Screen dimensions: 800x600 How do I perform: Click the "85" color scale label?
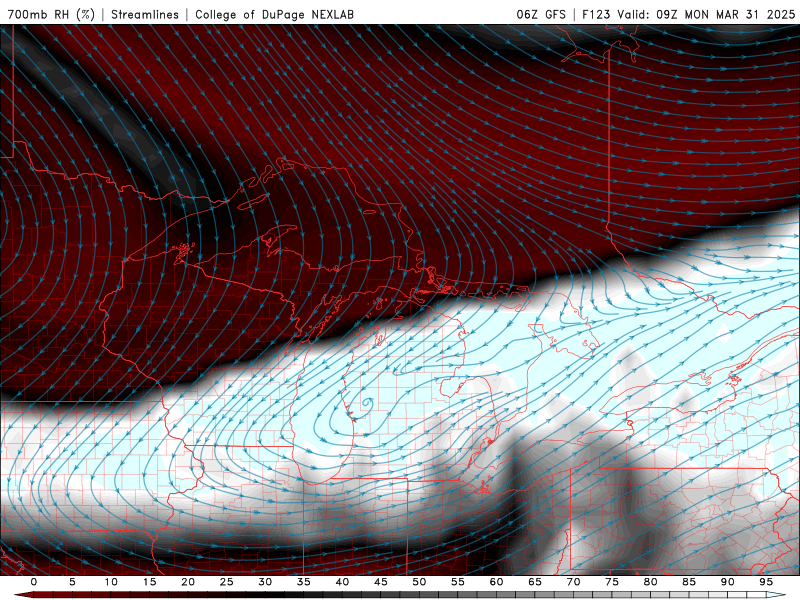pos(689,582)
